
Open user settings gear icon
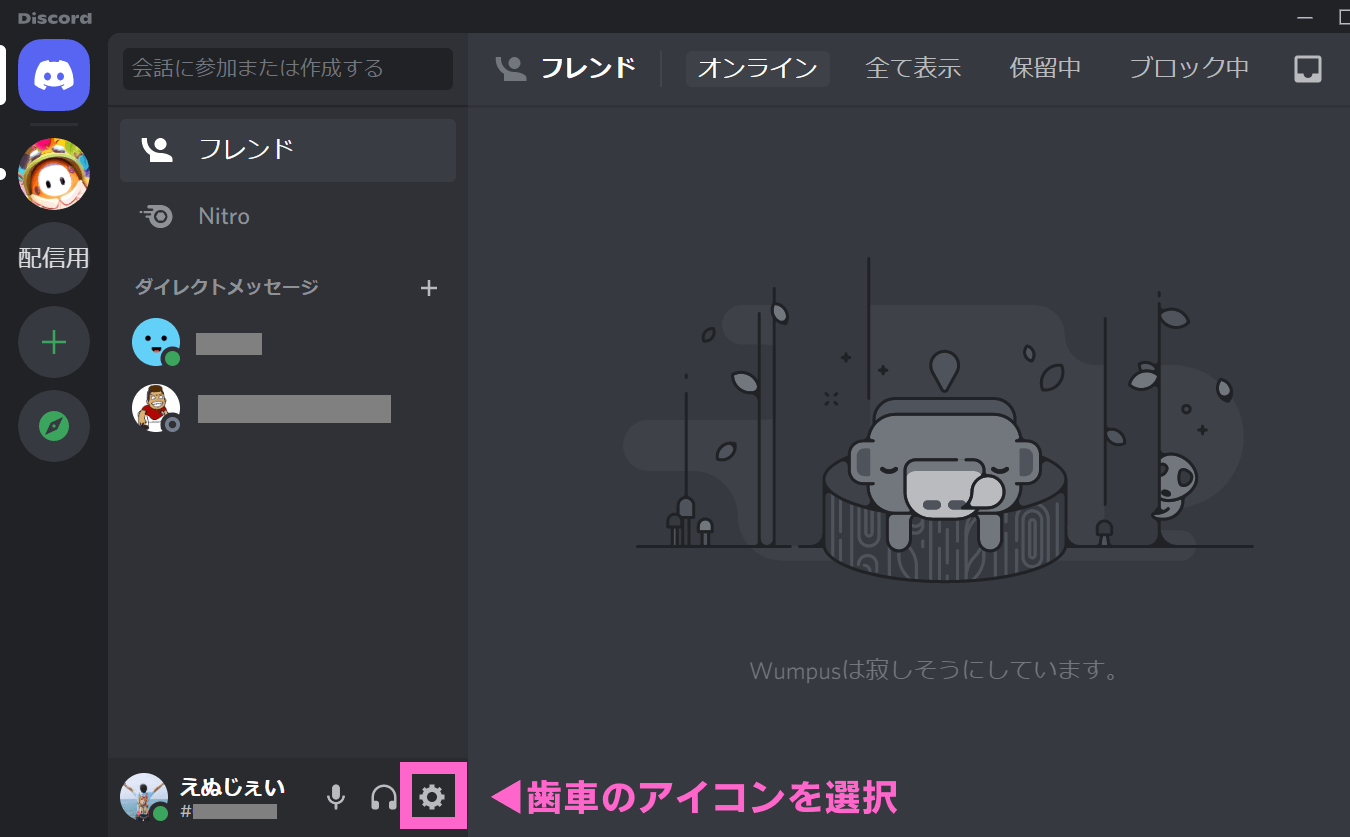point(432,797)
